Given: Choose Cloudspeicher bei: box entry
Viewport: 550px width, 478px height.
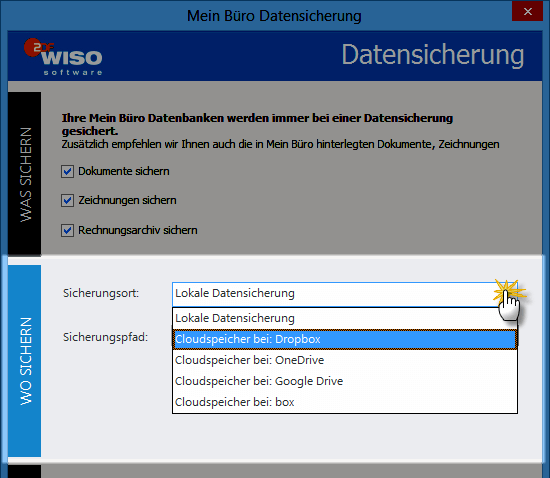Looking at the screenshot, I should coord(345,402).
